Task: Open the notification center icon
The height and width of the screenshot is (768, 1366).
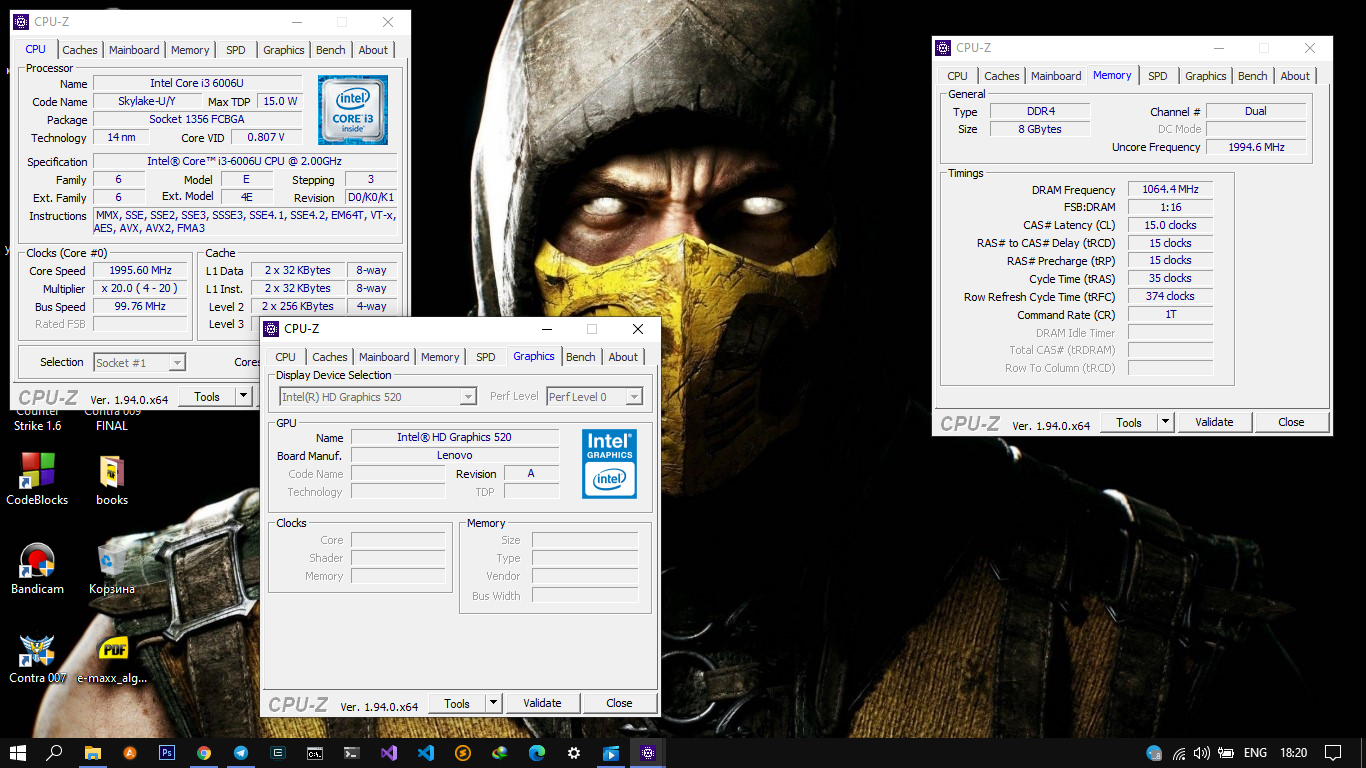Action: coord(1332,753)
